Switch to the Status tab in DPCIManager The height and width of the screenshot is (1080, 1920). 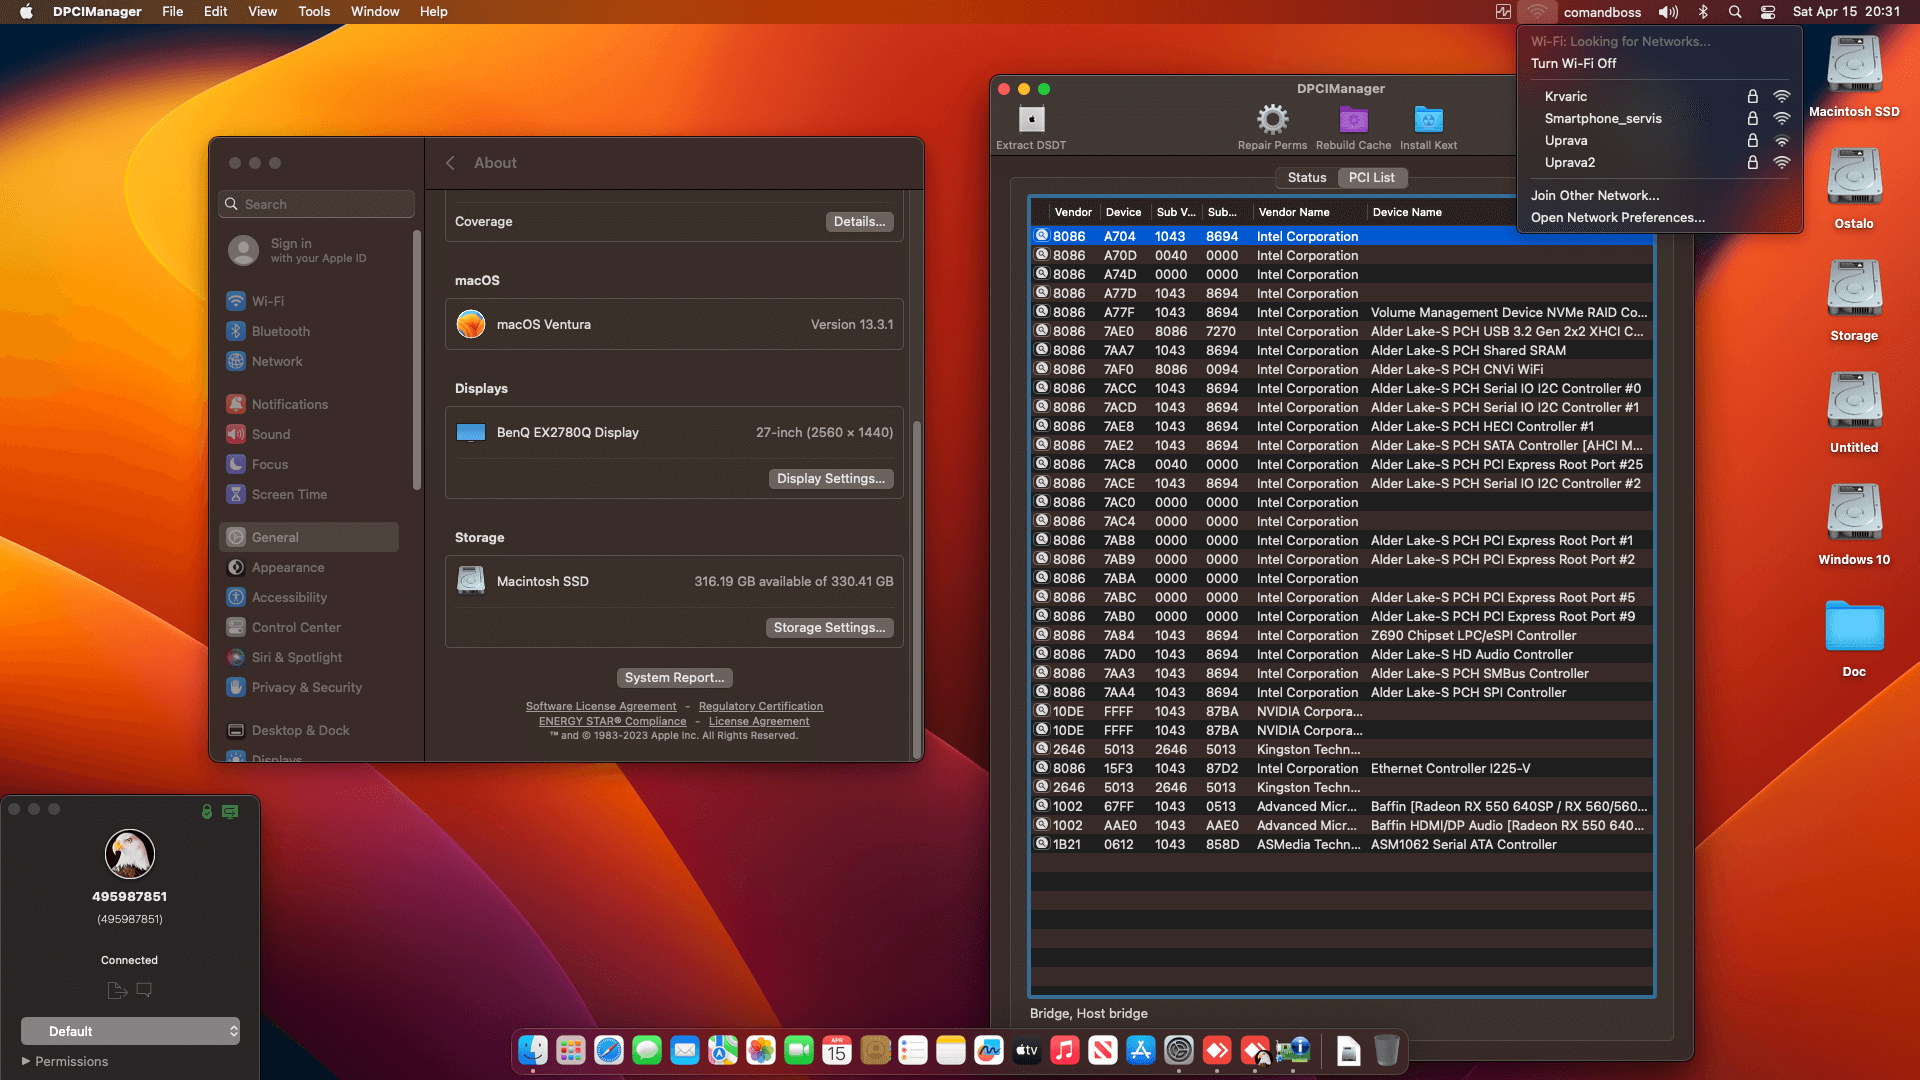point(1306,177)
